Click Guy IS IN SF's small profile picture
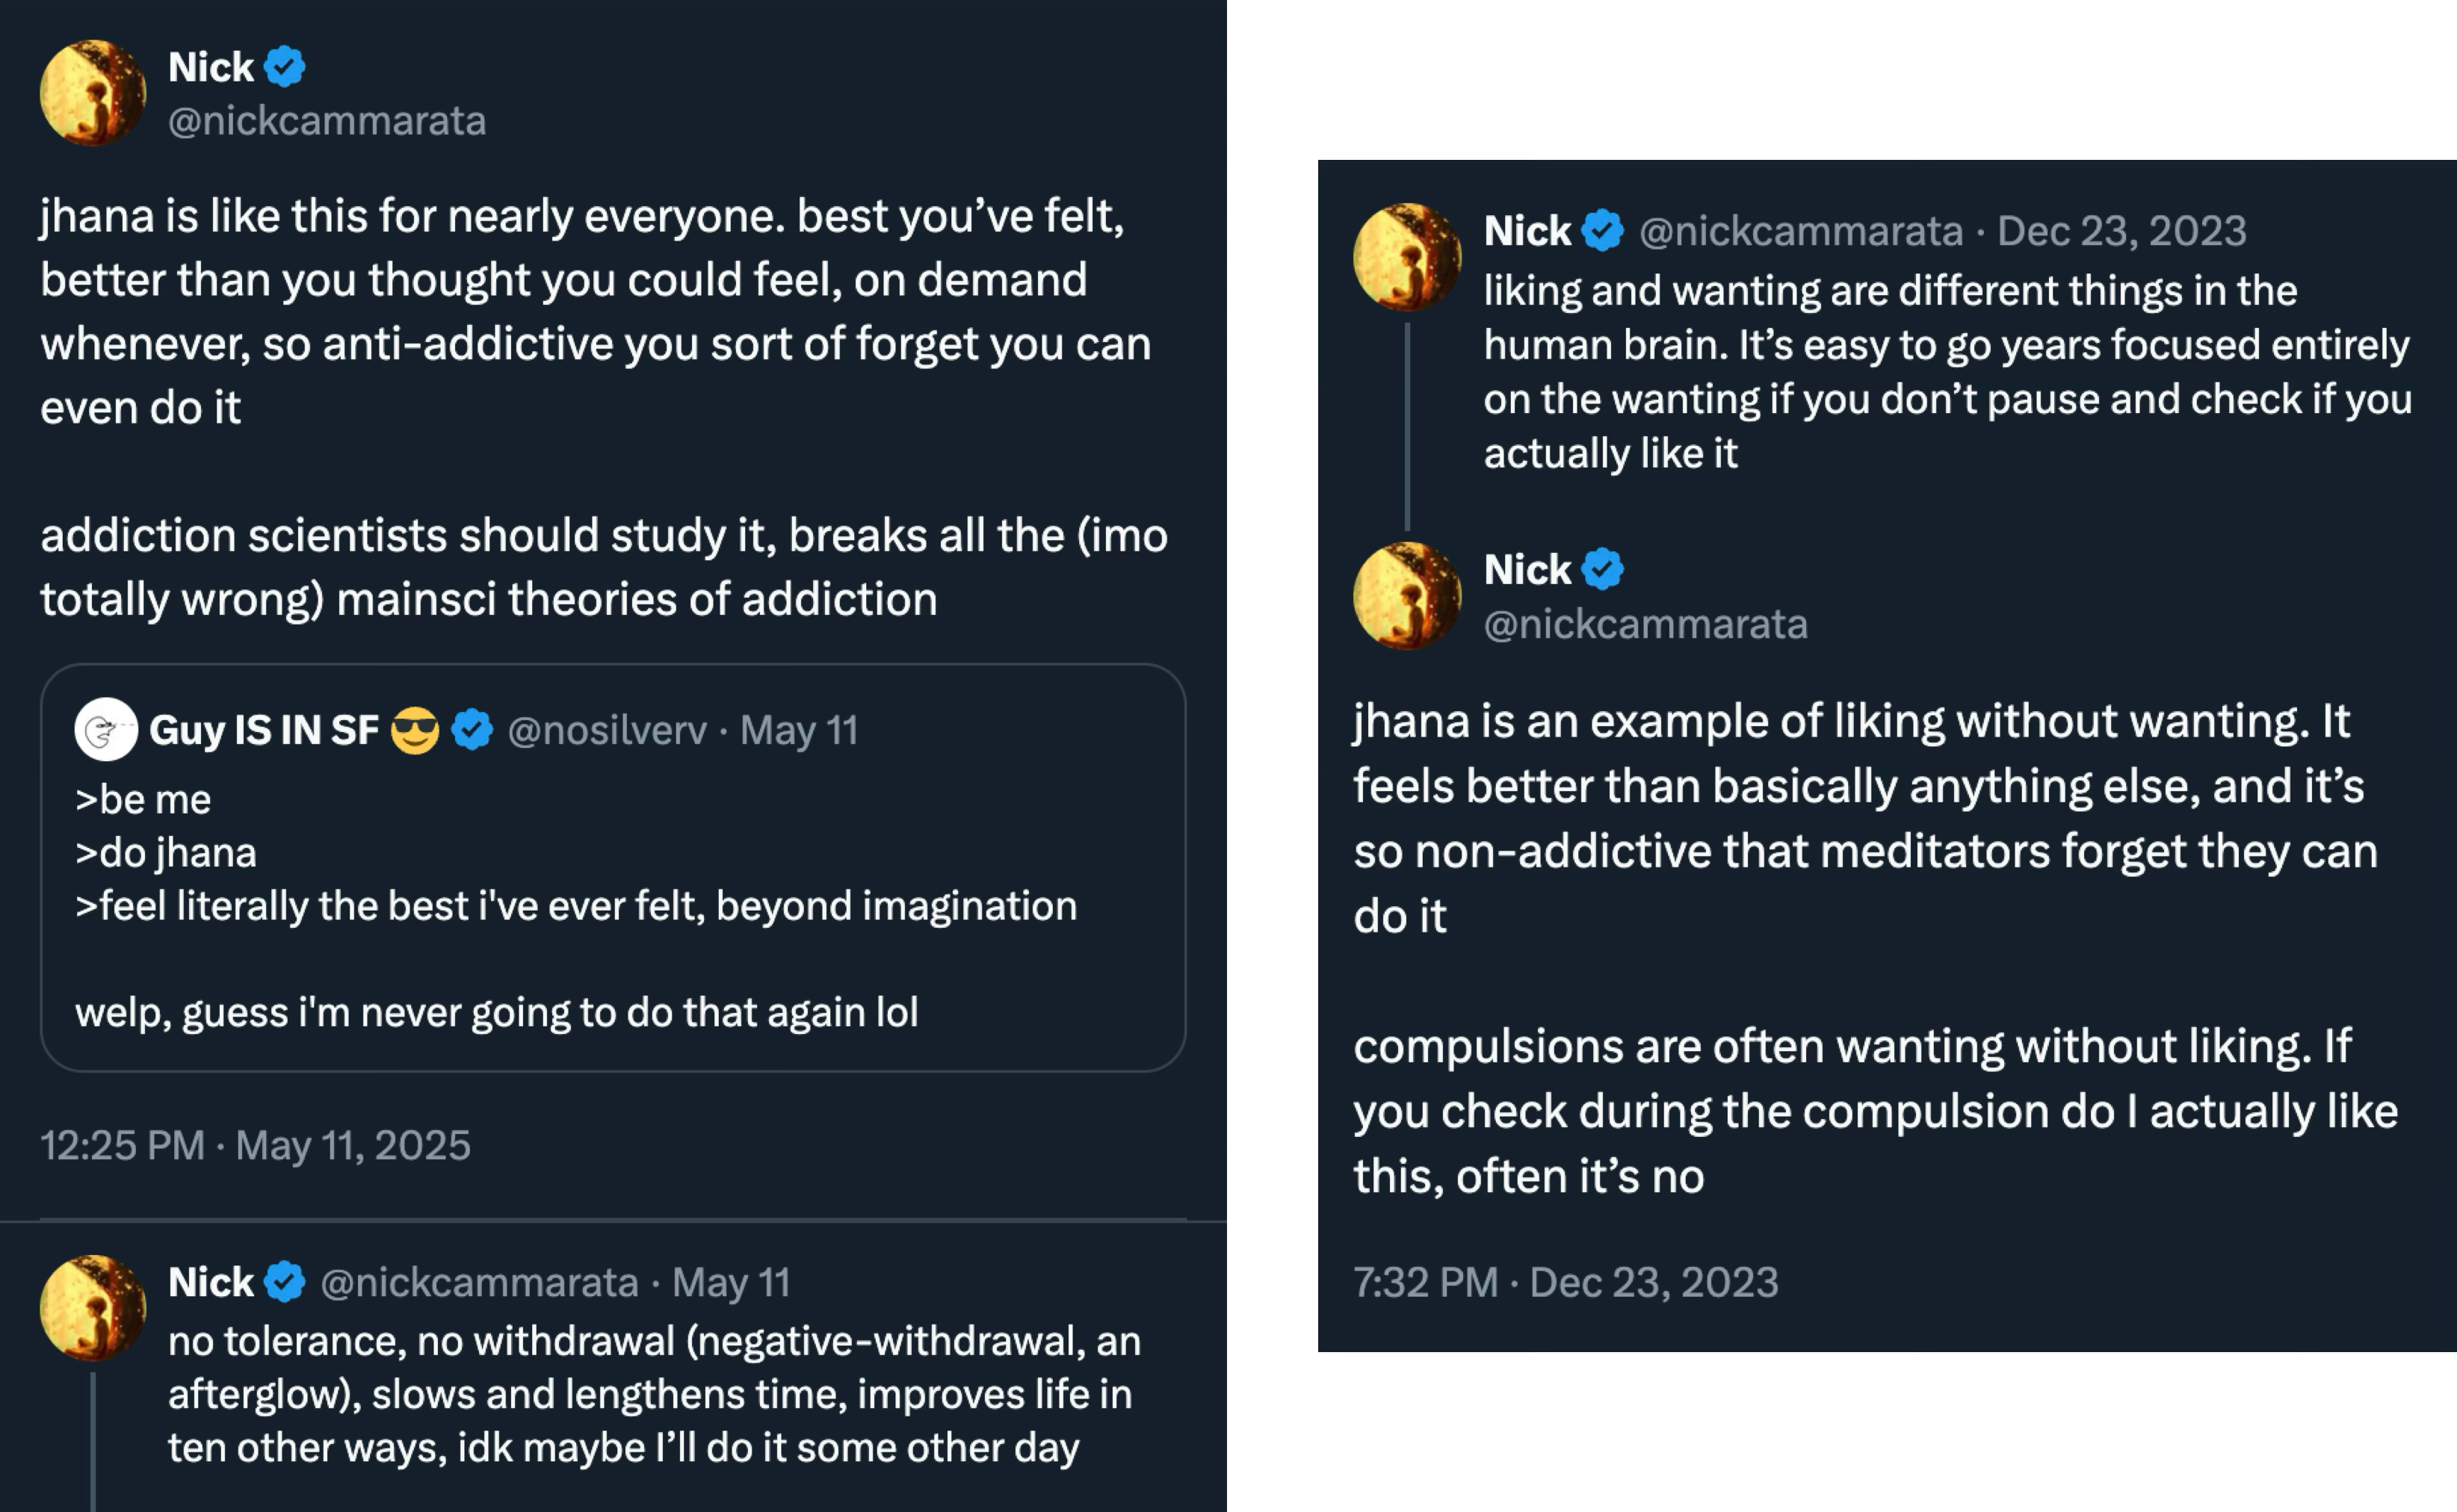Image resolution: width=2457 pixels, height=1512 pixels. 106,730
